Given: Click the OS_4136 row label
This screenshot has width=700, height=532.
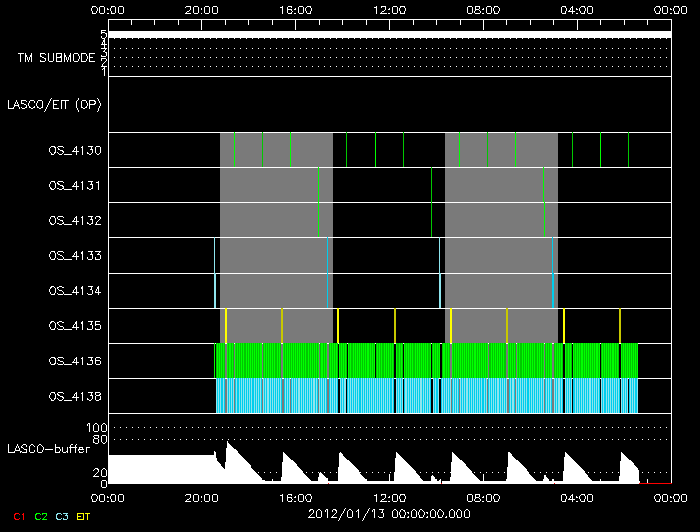Looking at the screenshot, I should point(75,361).
